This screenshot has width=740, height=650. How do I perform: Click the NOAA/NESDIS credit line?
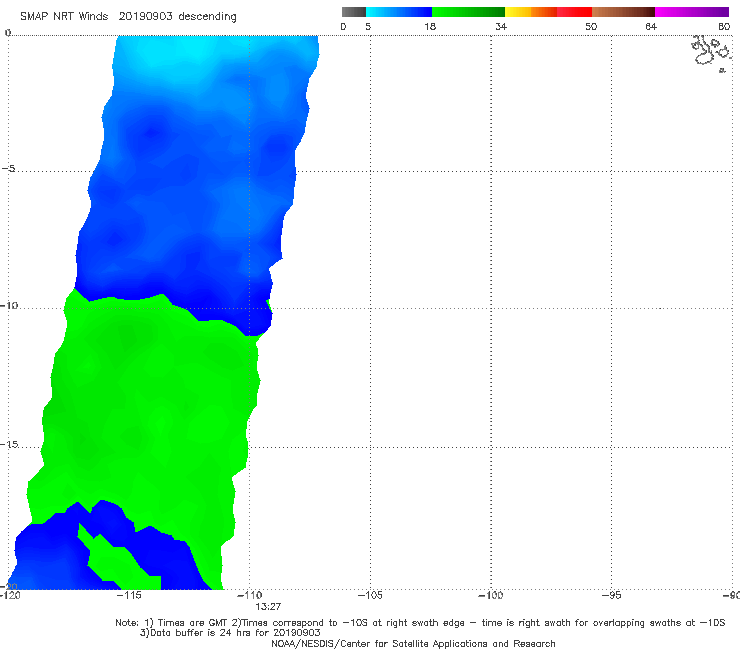(413, 644)
